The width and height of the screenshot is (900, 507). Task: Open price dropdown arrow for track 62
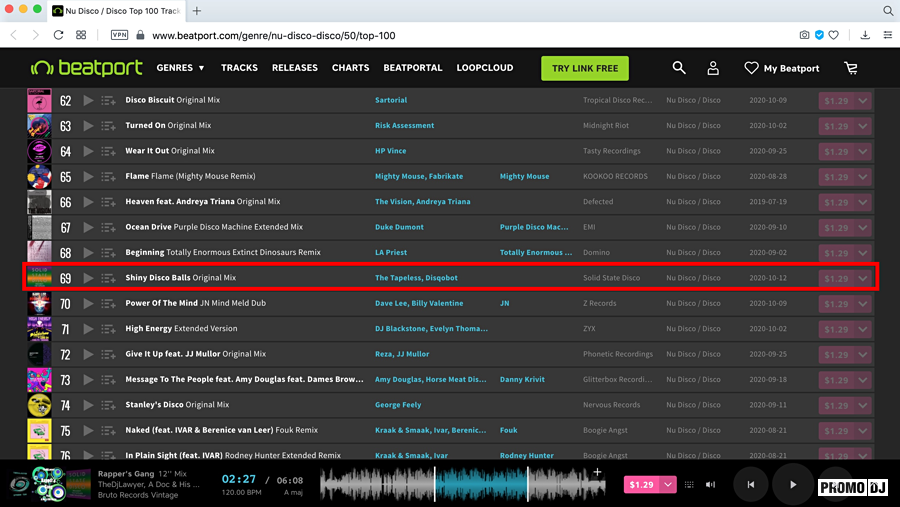863,101
